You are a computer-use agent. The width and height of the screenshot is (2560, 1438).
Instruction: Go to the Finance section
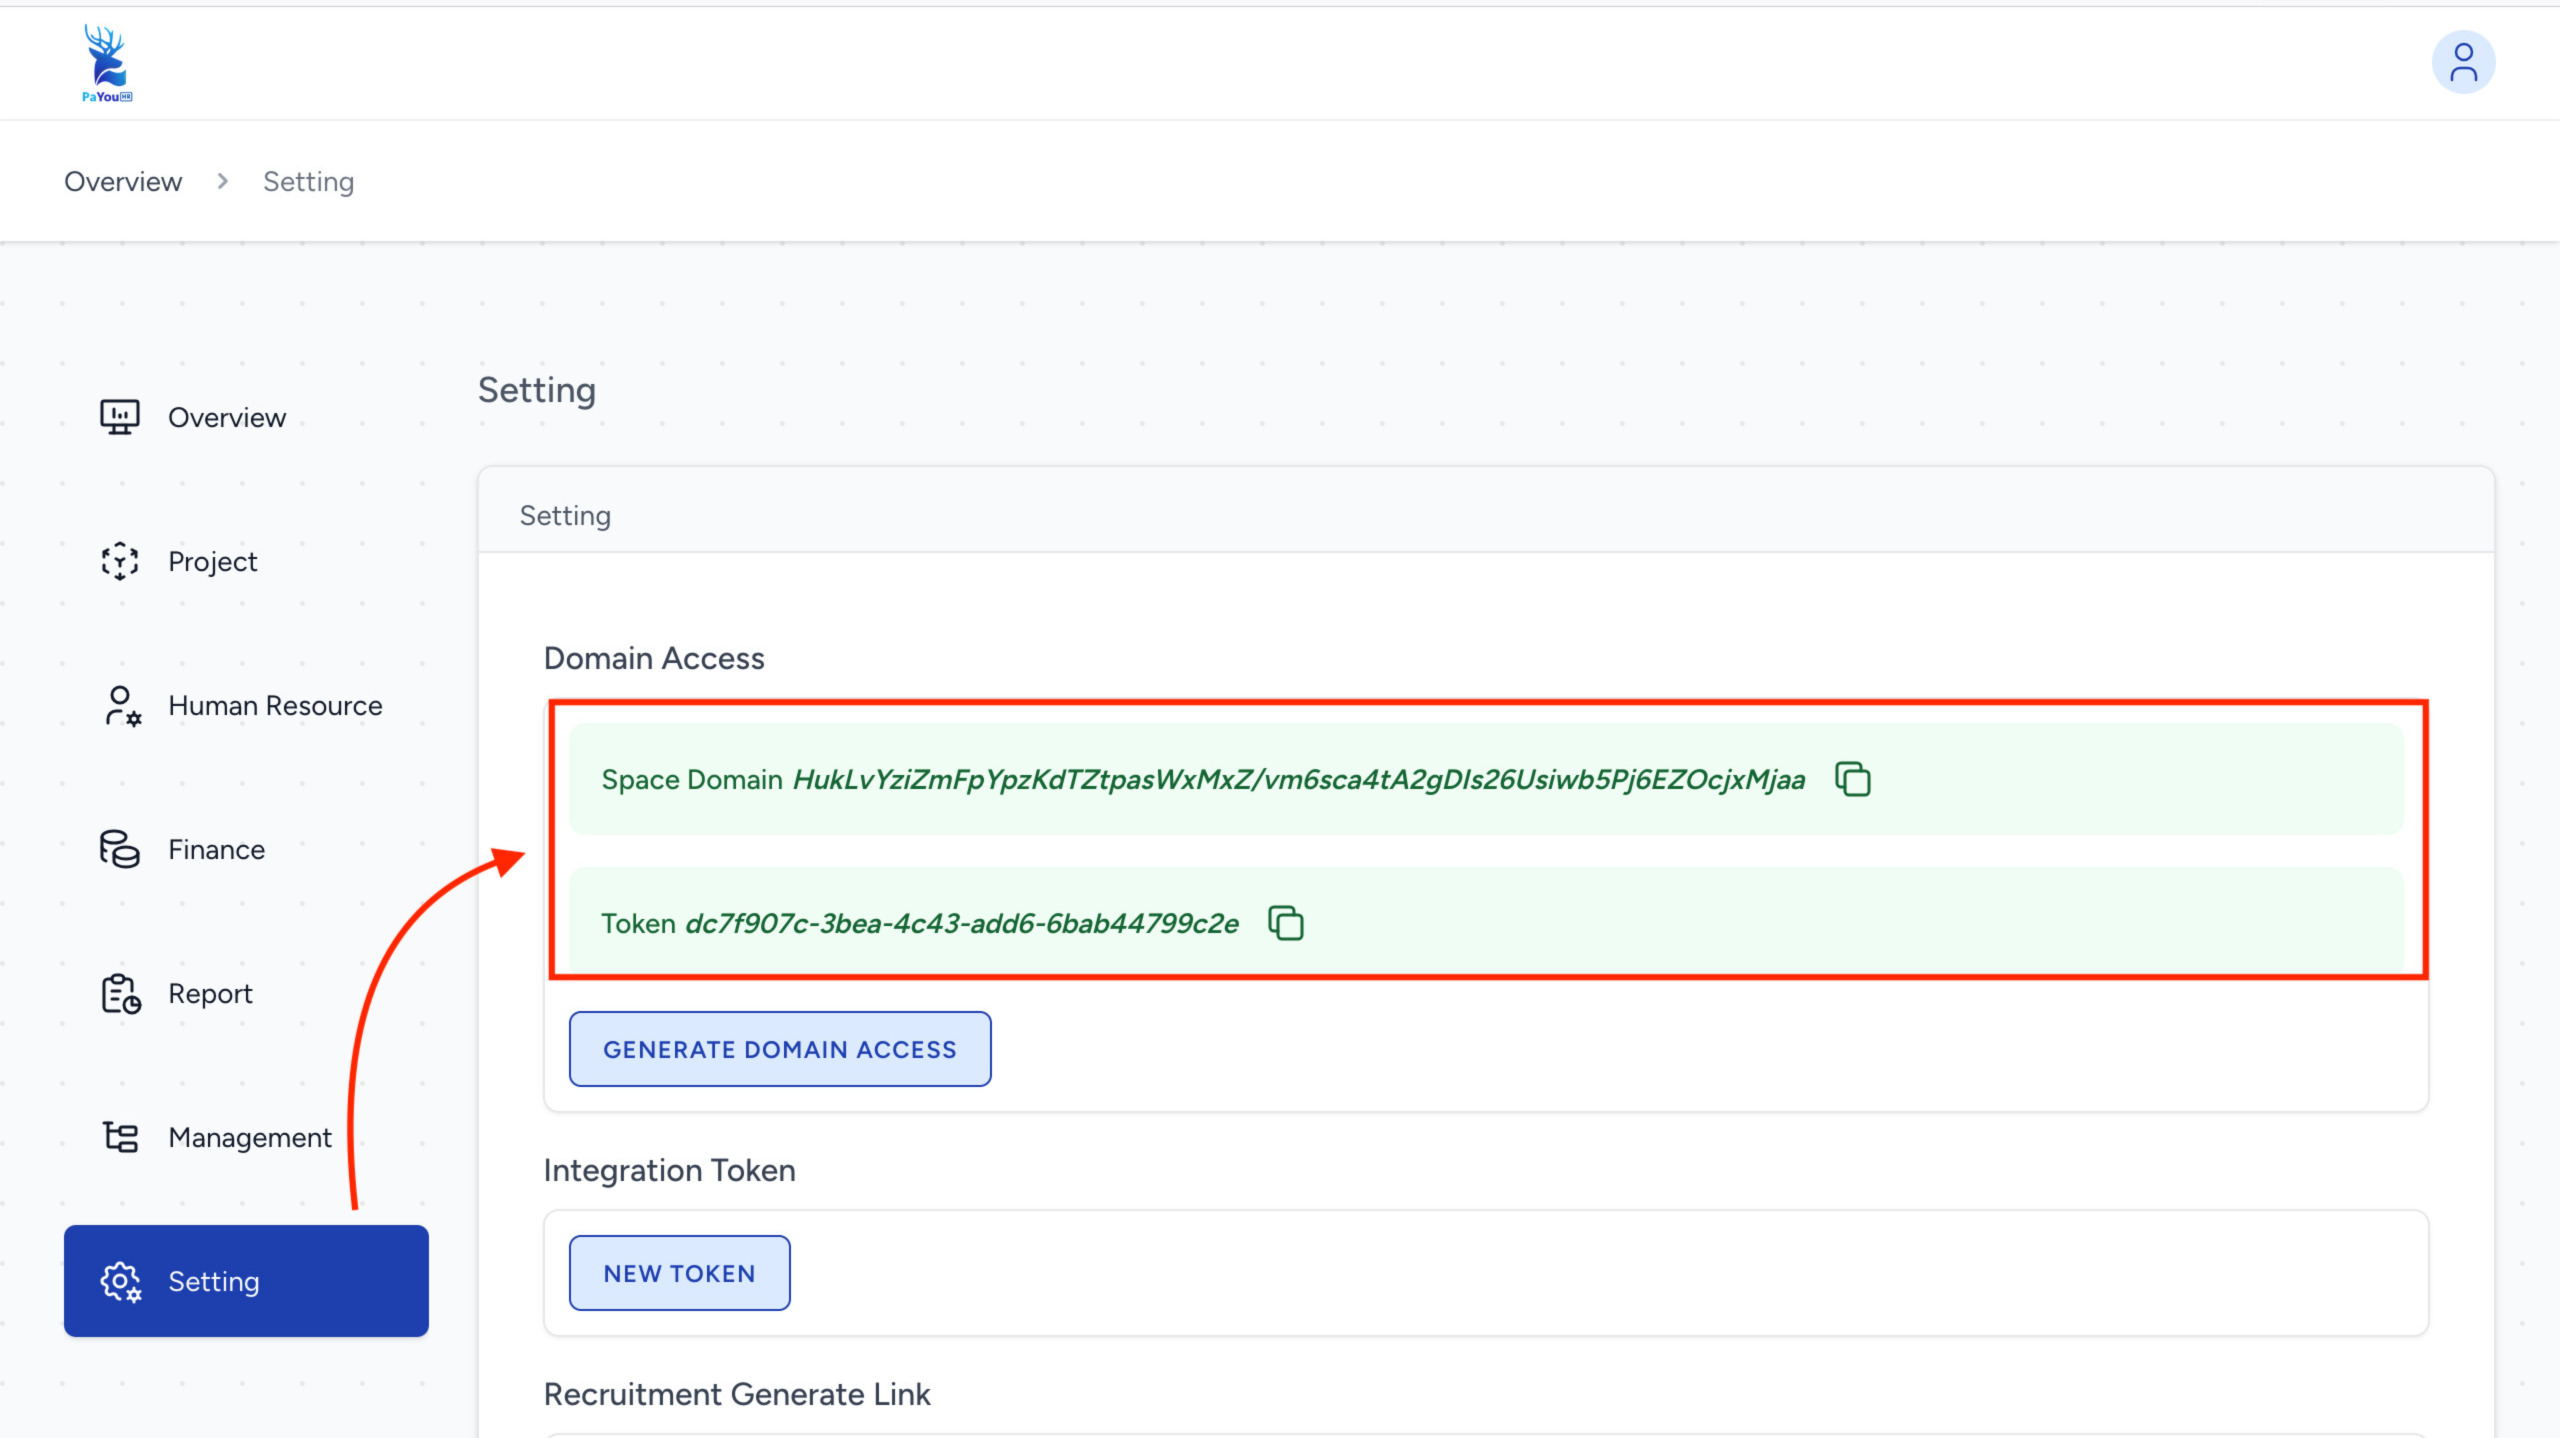[216, 849]
